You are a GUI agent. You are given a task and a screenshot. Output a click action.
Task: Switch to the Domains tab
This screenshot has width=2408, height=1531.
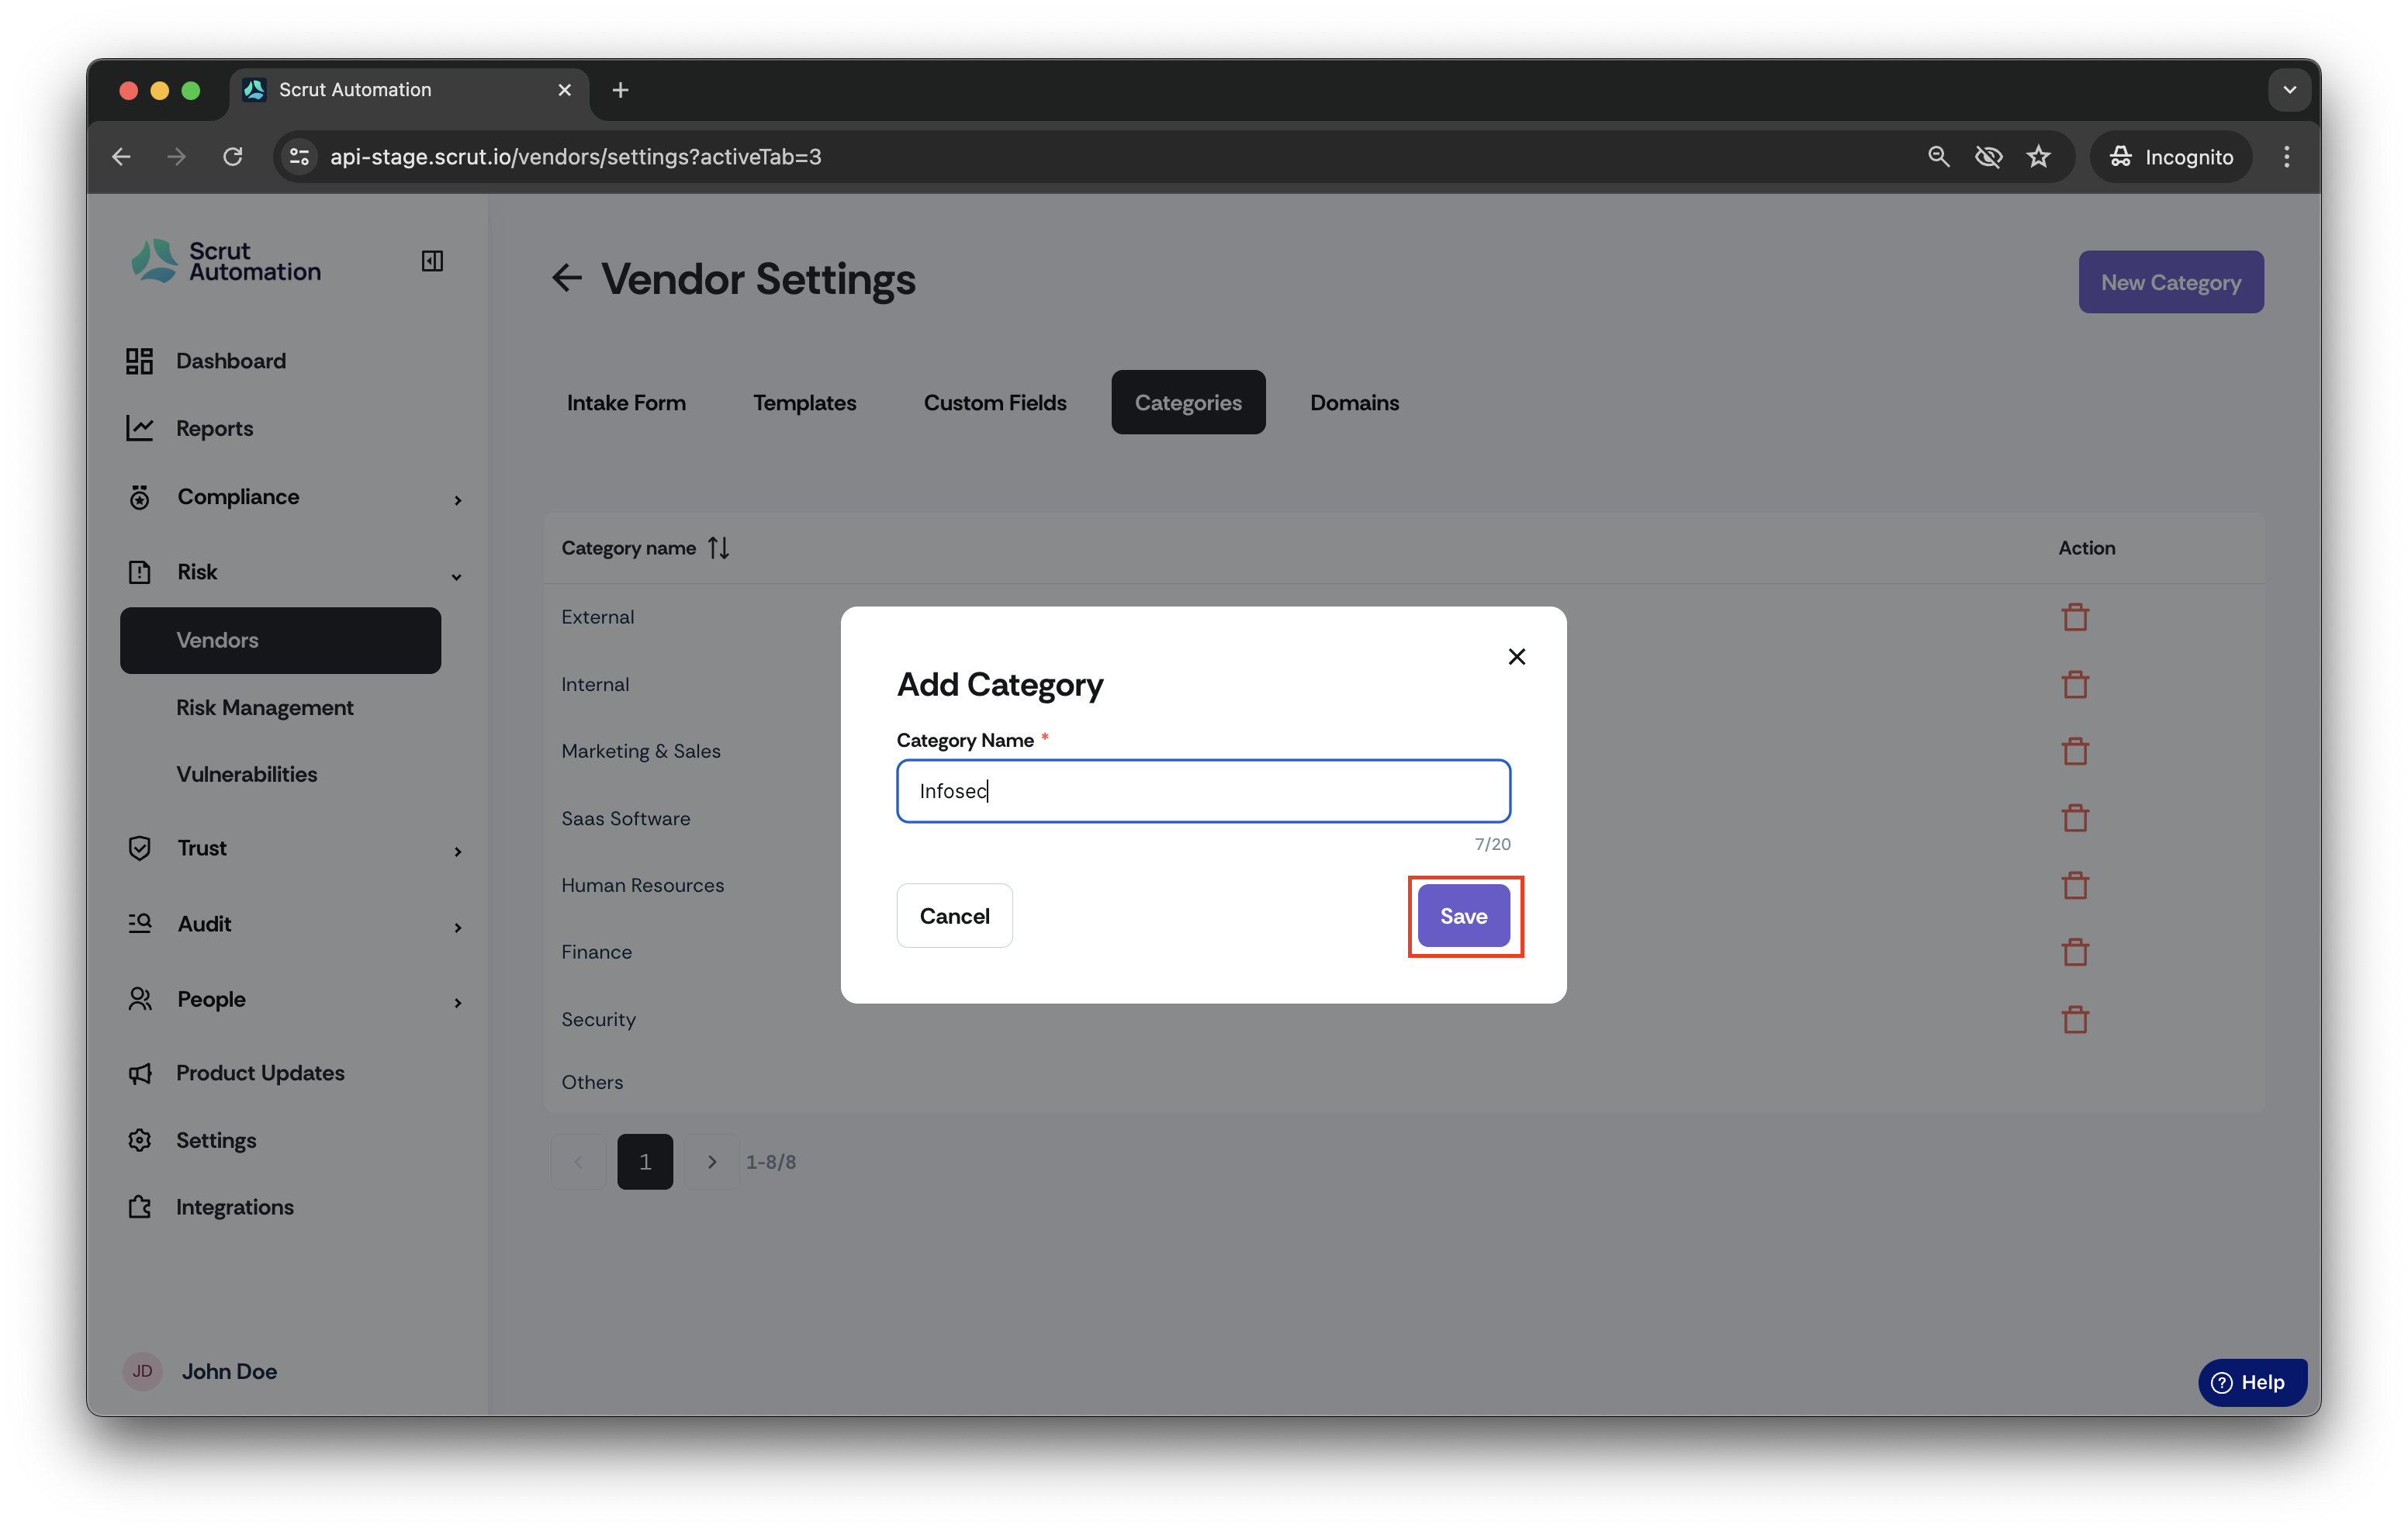[x=1354, y=403]
